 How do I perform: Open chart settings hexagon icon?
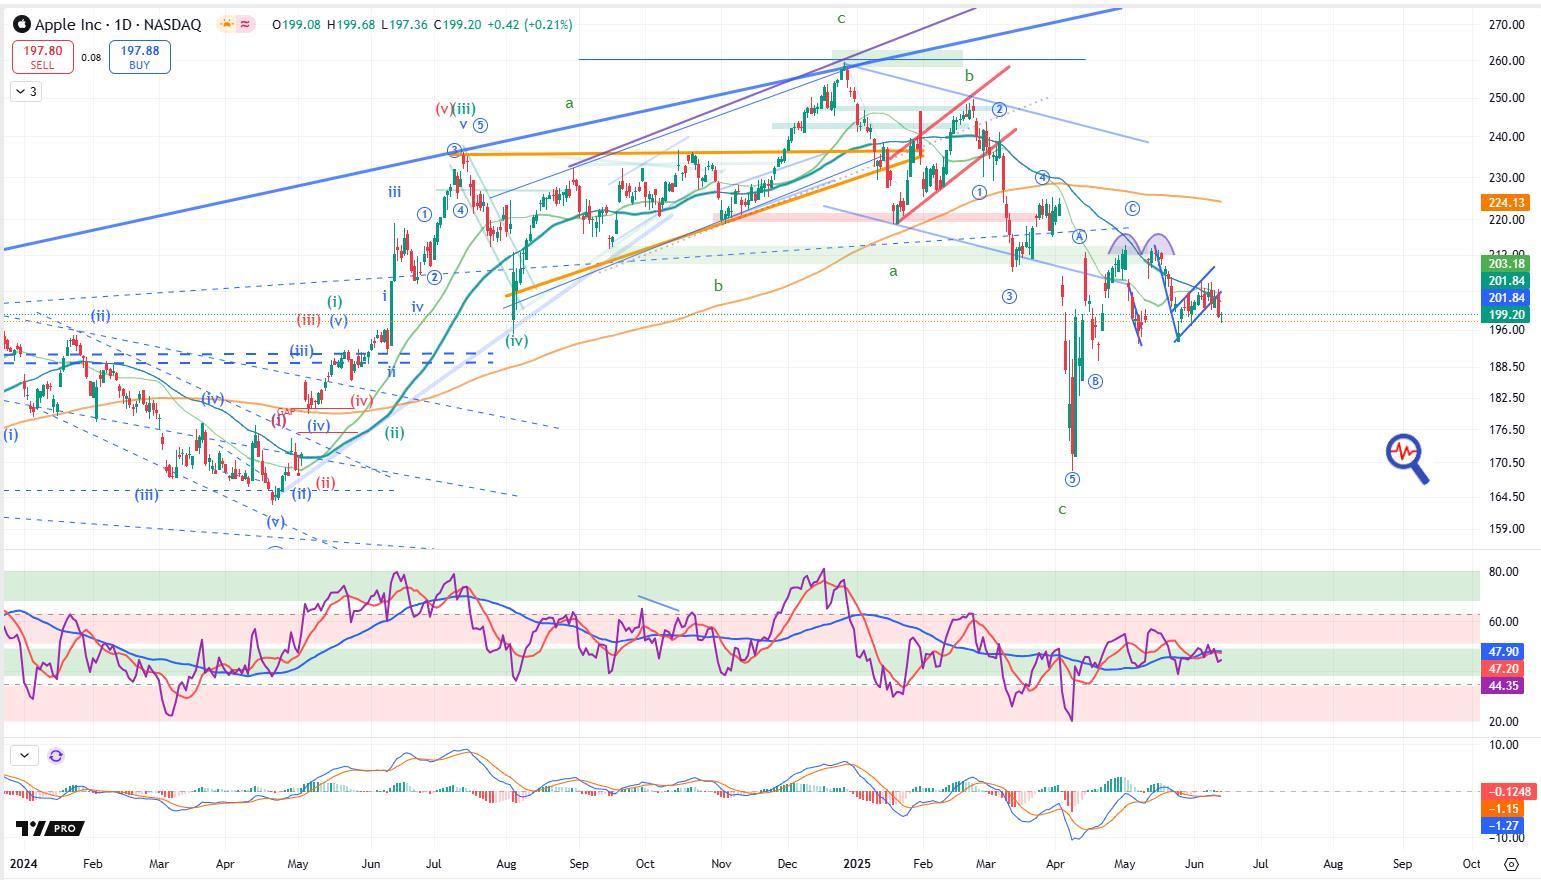(x=1512, y=864)
